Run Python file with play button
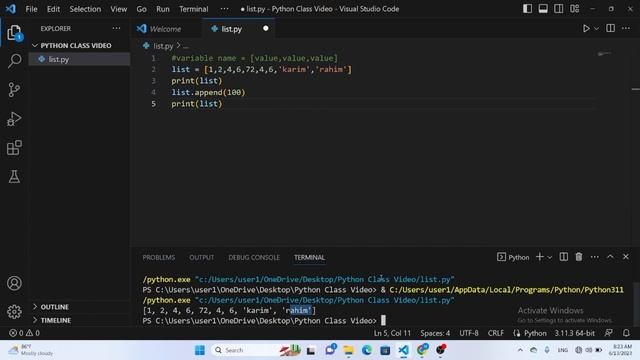 (586, 29)
